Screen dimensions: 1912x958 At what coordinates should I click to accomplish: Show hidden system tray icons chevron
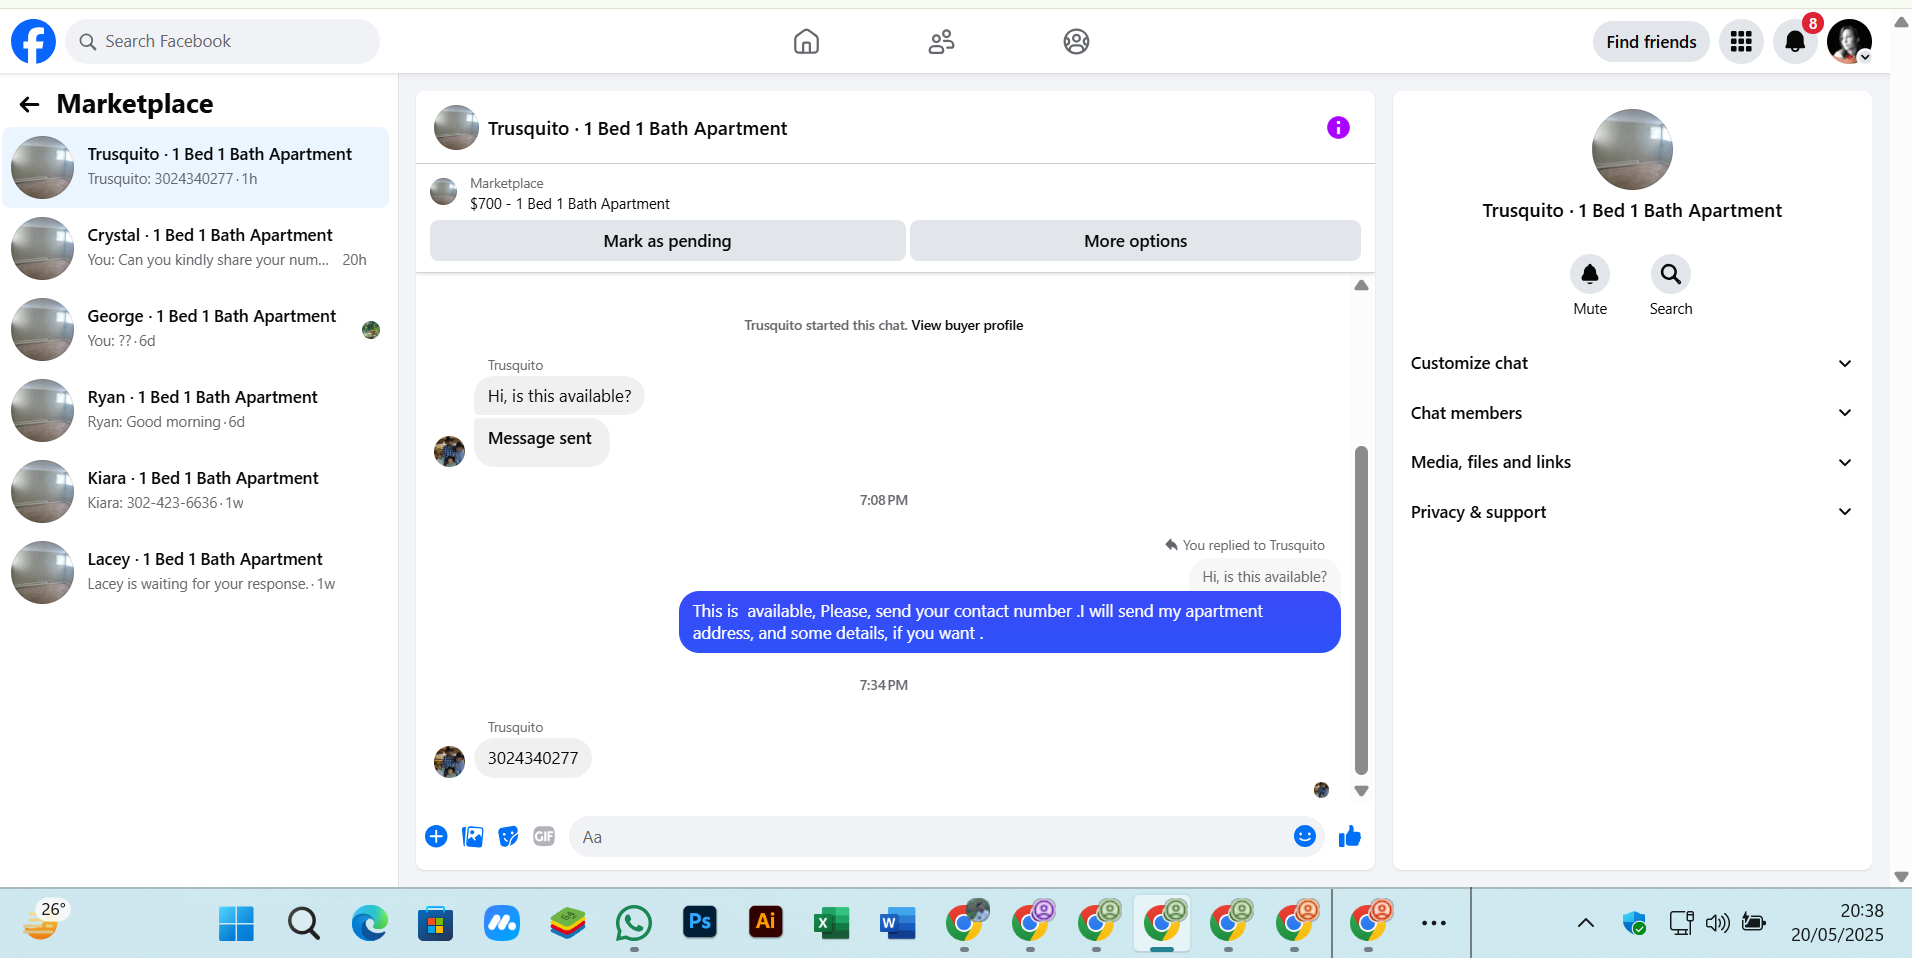click(x=1586, y=923)
